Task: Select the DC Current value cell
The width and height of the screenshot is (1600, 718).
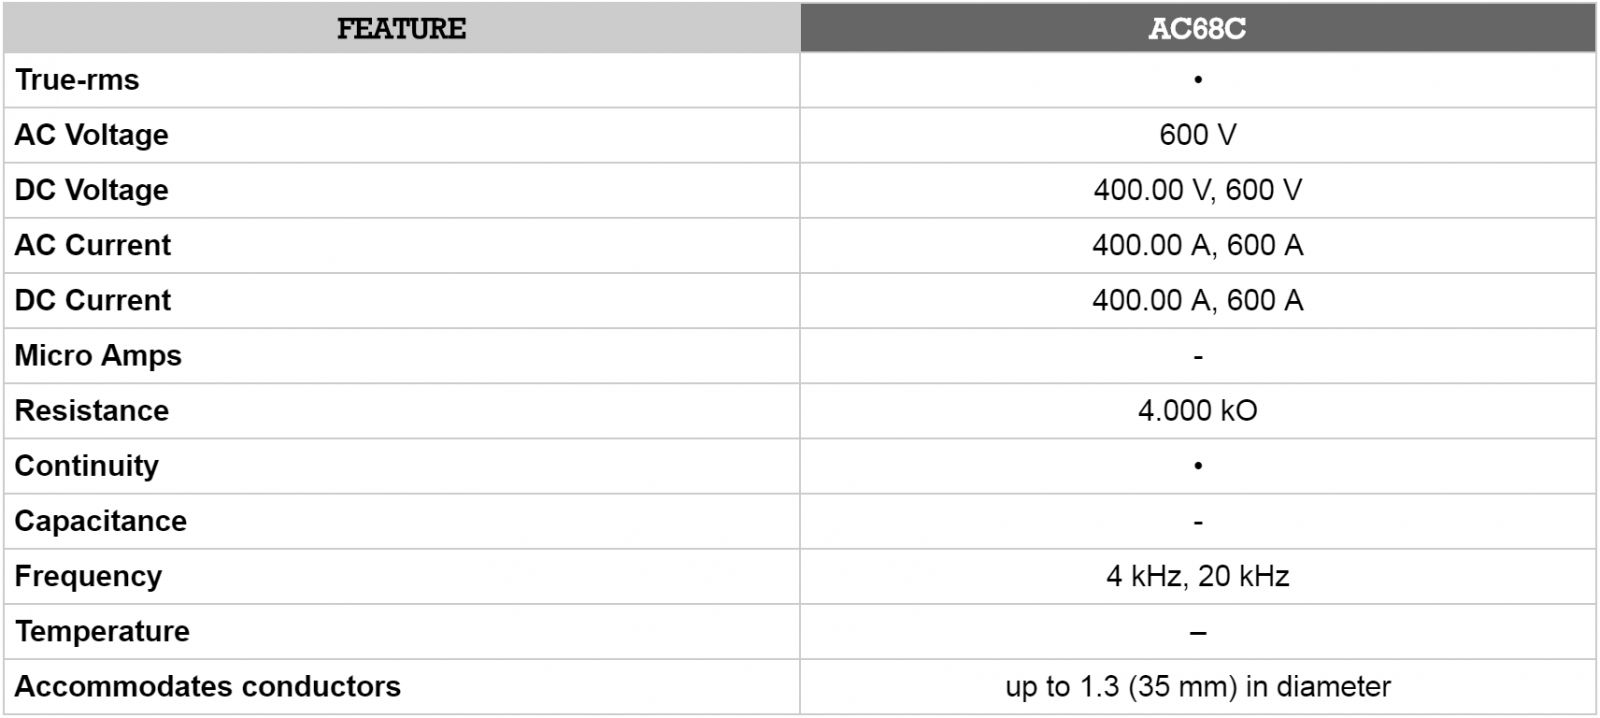Action: (1197, 300)
